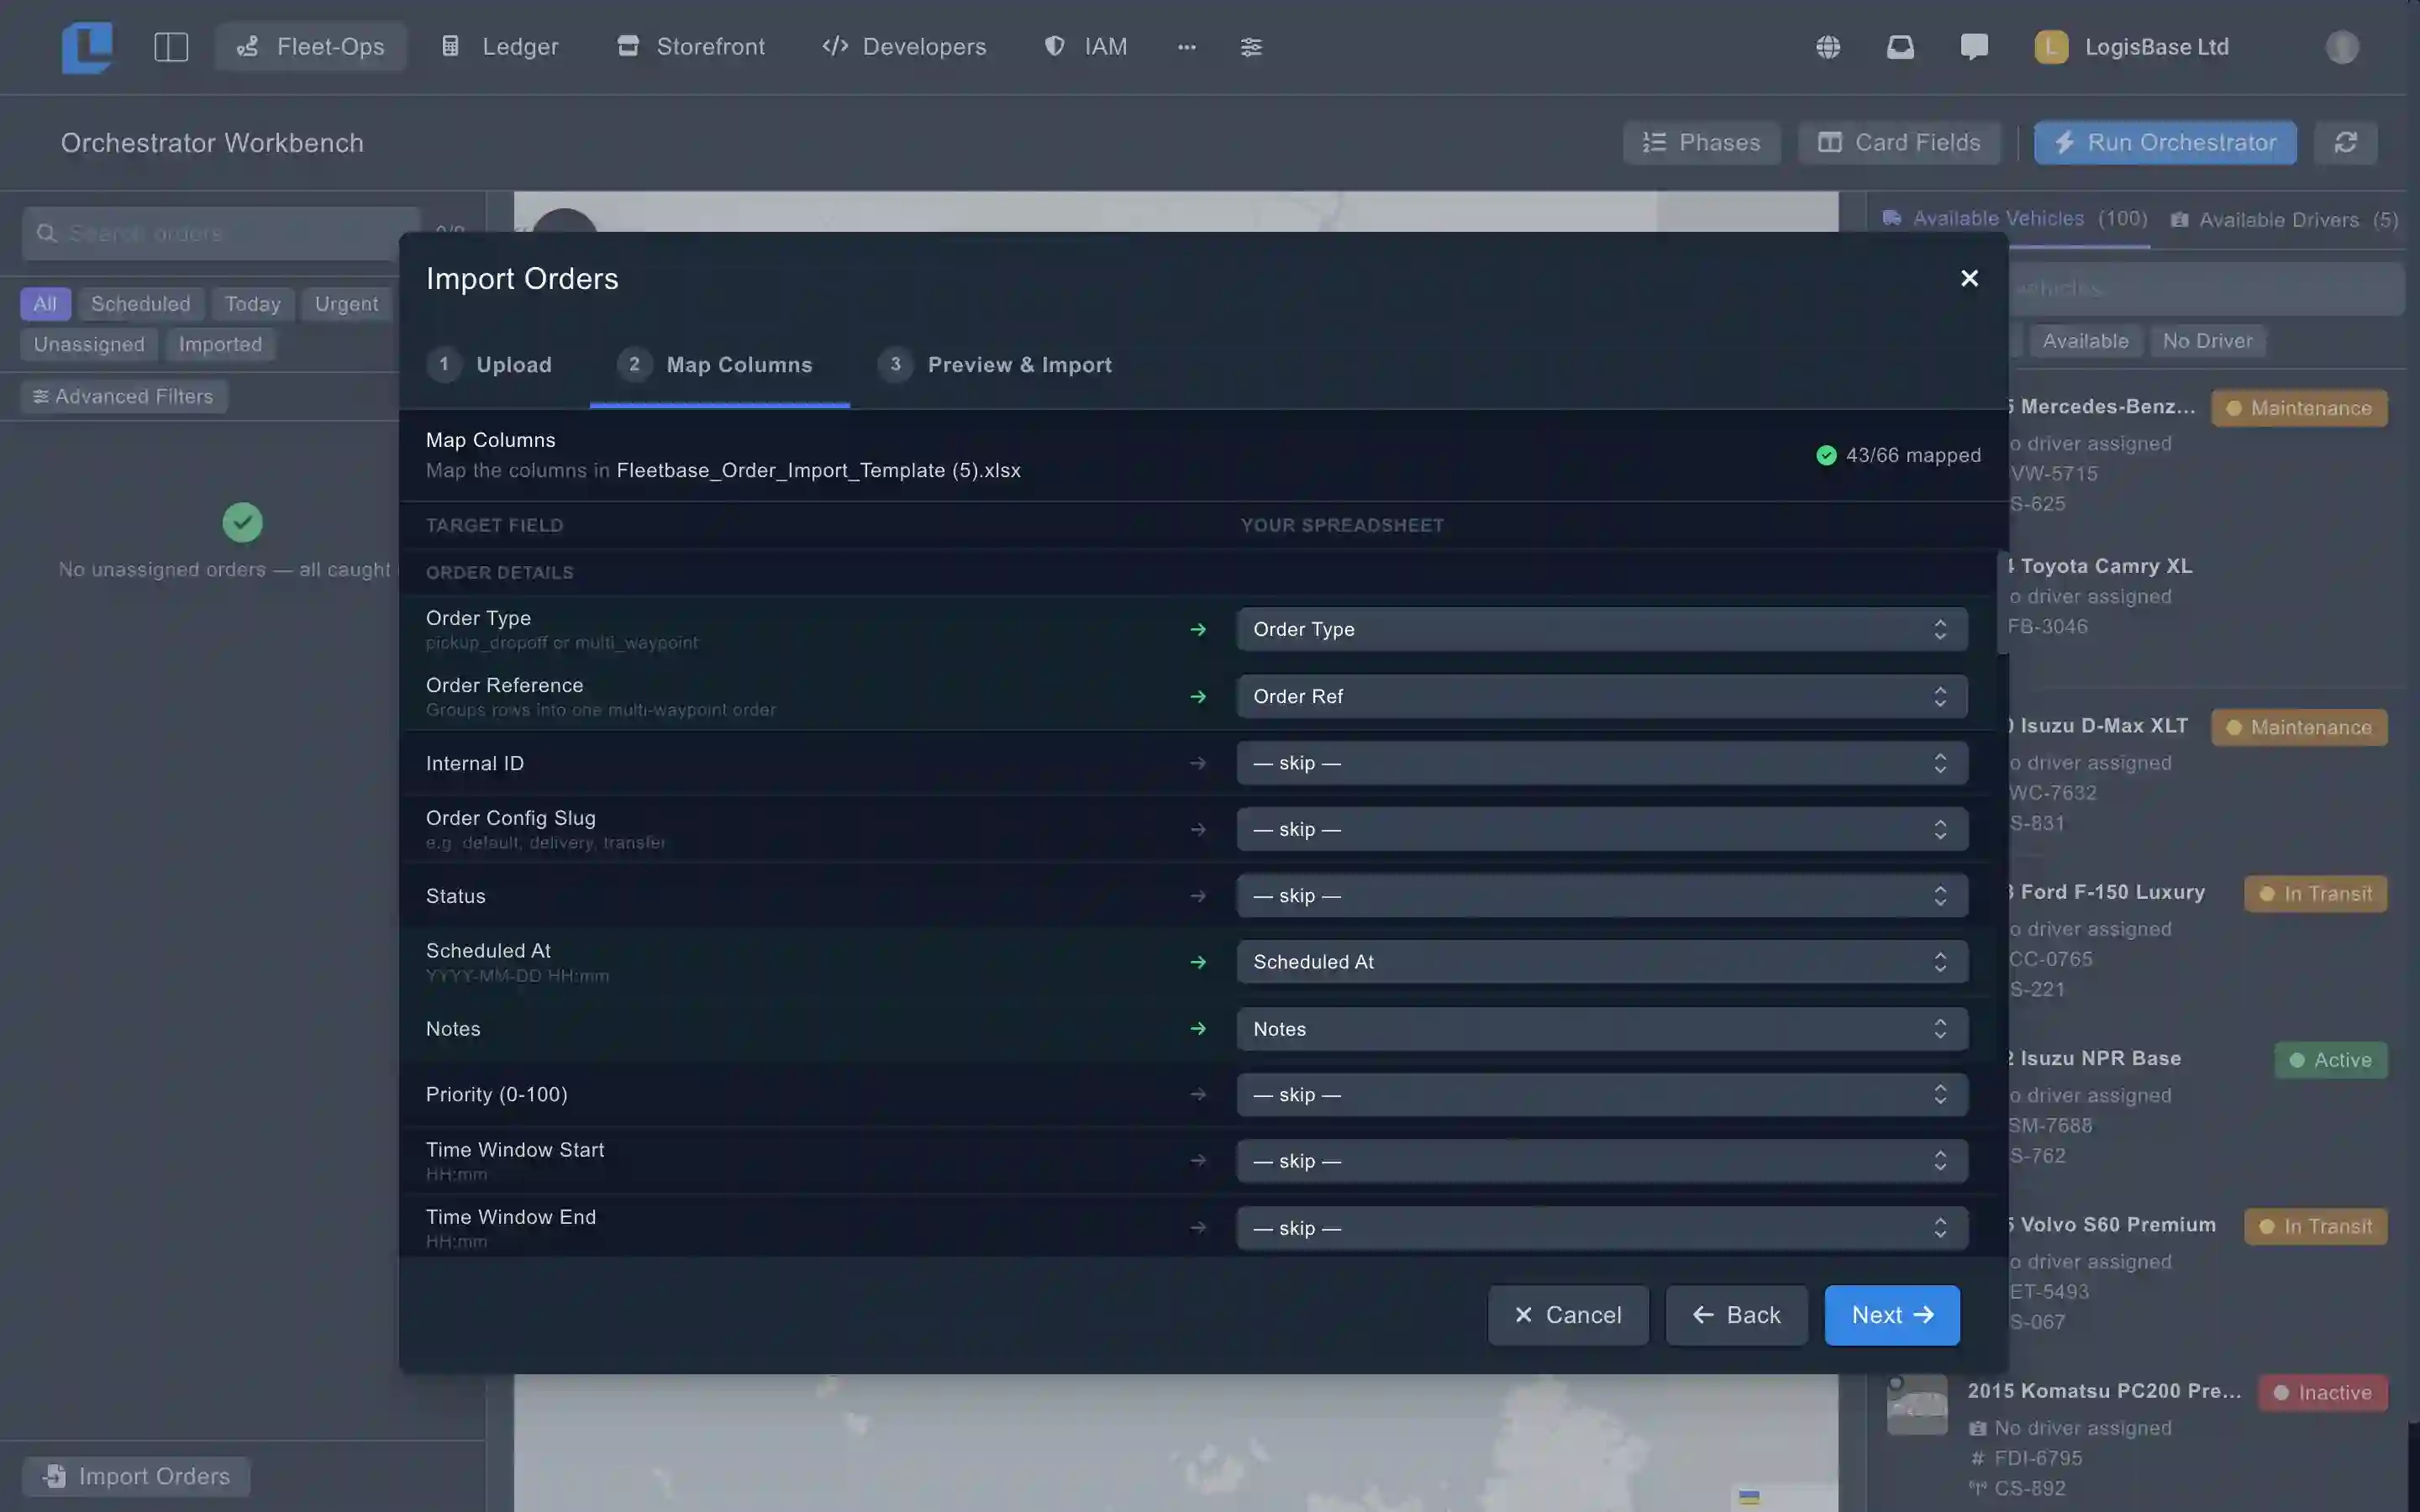This screenshot has width=2420, height=1512.
Task: Select the Unassigned orders filter
Action: [89, 345]
